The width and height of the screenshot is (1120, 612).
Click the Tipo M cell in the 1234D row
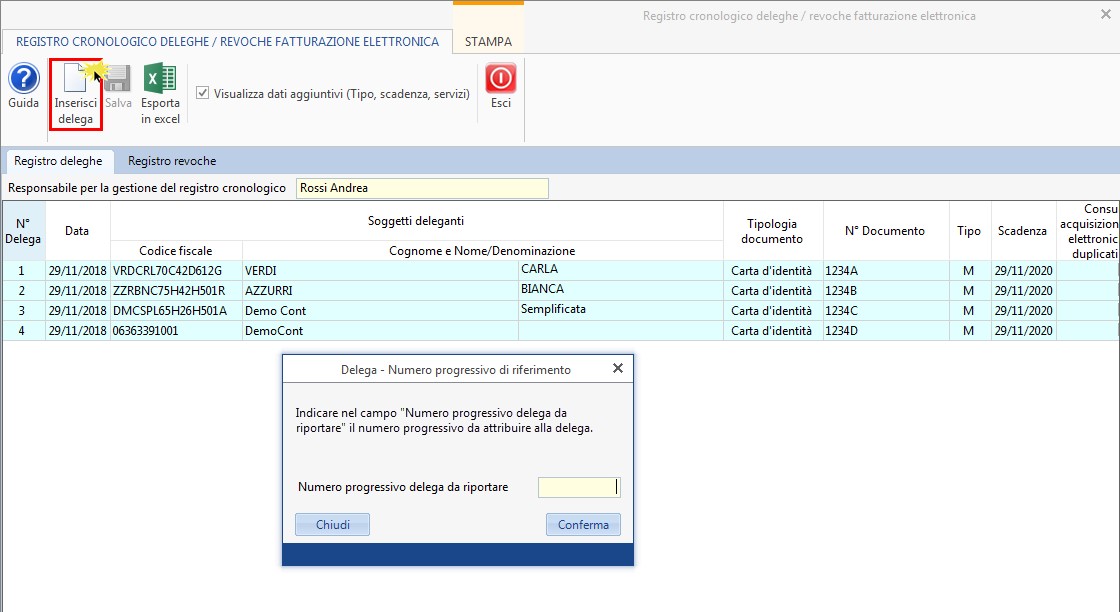969,331
